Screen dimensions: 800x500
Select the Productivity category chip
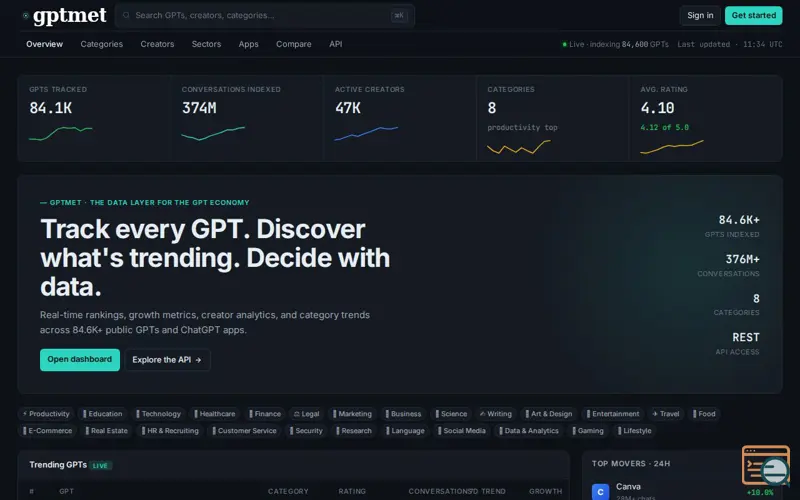tap(46, 414)
